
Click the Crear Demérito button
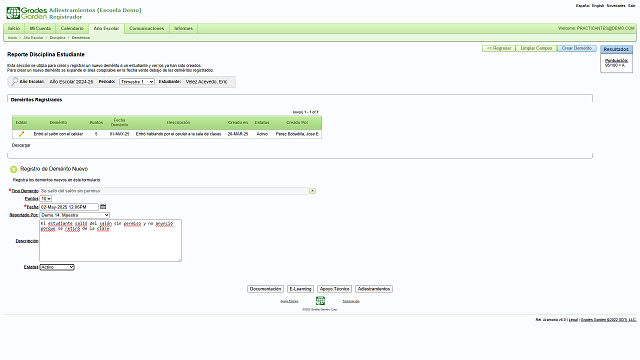pos(577,48)
